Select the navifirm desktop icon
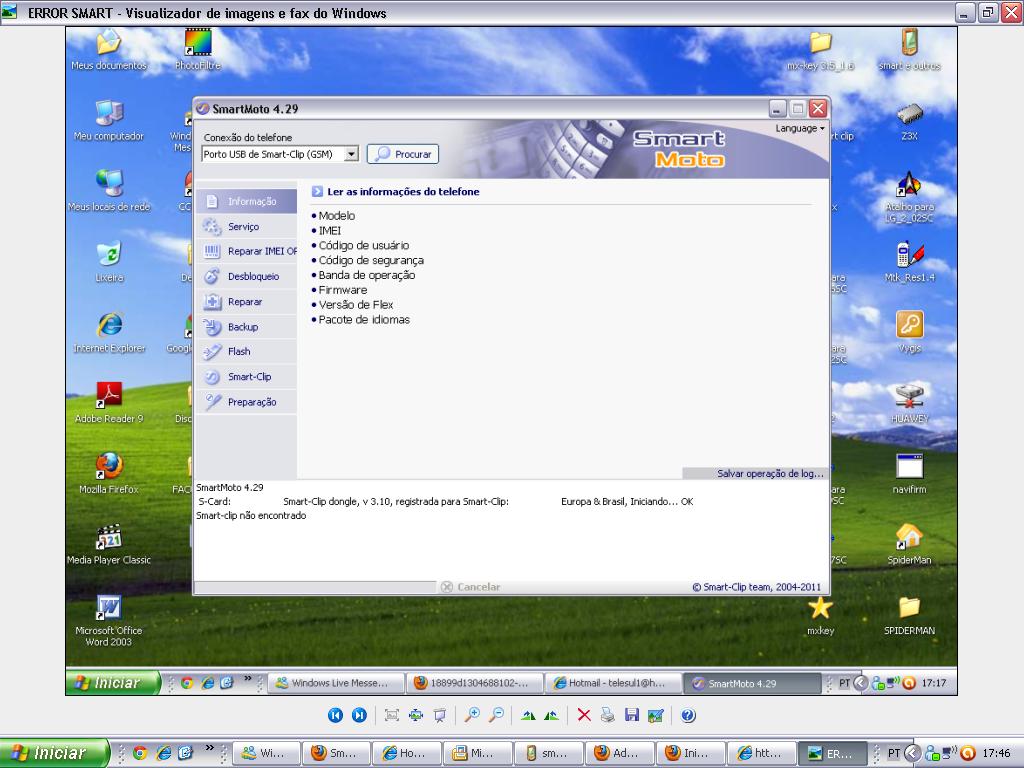 pyautogui.click(x=909, y=473)
